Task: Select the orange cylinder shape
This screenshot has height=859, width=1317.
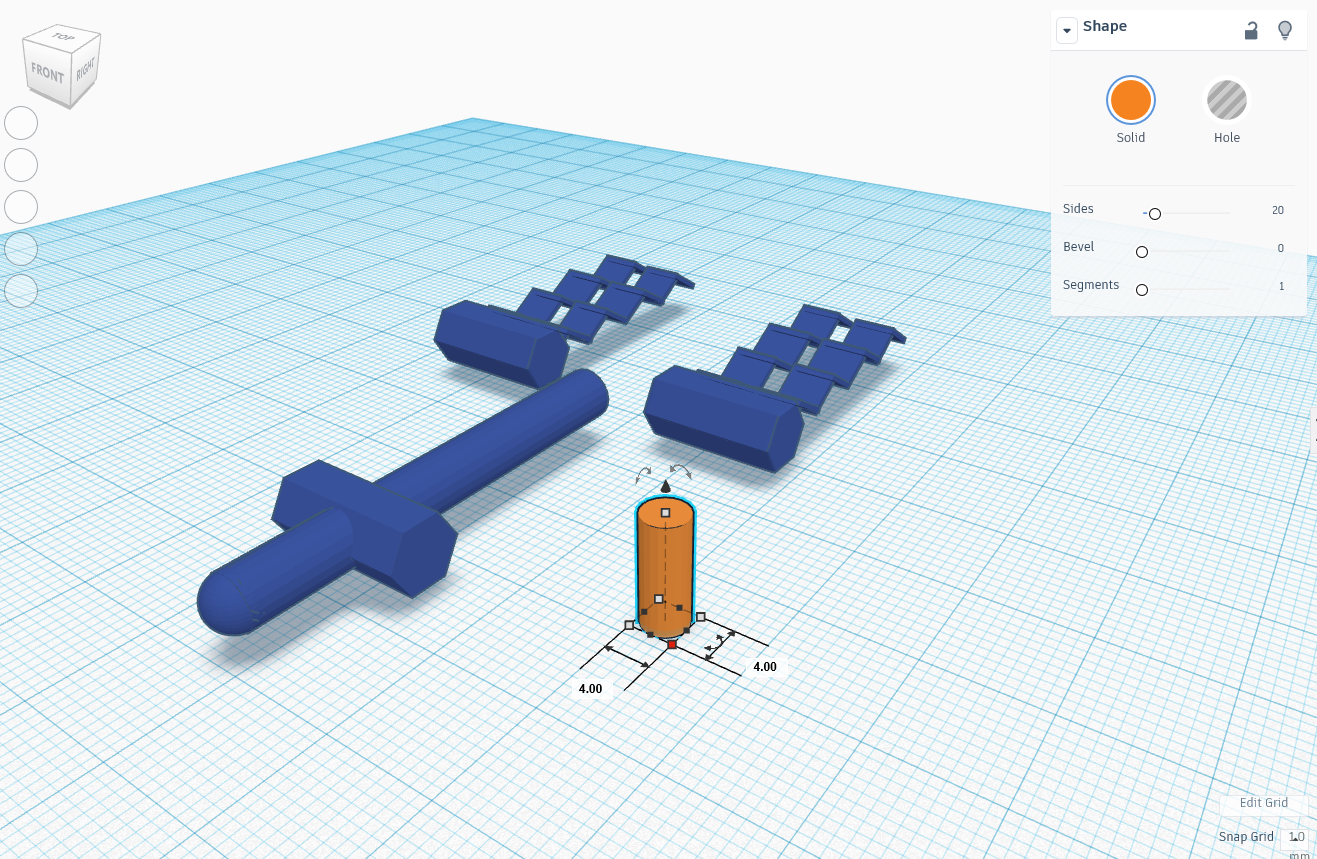Action: (665, 566)
